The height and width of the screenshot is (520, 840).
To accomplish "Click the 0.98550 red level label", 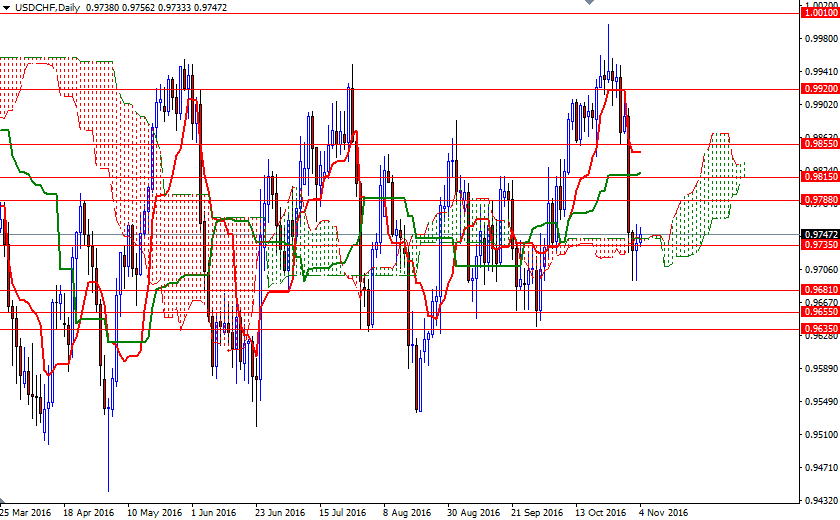I will 820,144.
